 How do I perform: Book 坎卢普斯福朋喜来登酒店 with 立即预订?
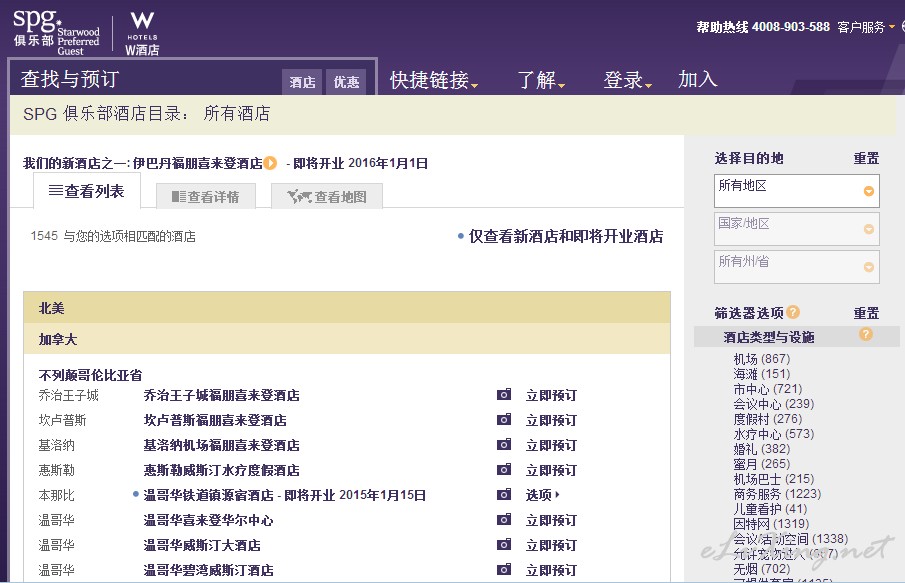[551, 420]
